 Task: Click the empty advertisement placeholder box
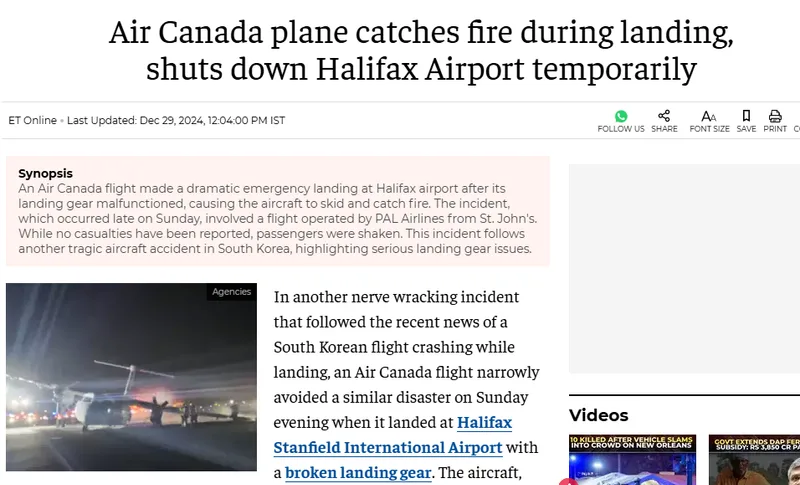coord(684,269)
